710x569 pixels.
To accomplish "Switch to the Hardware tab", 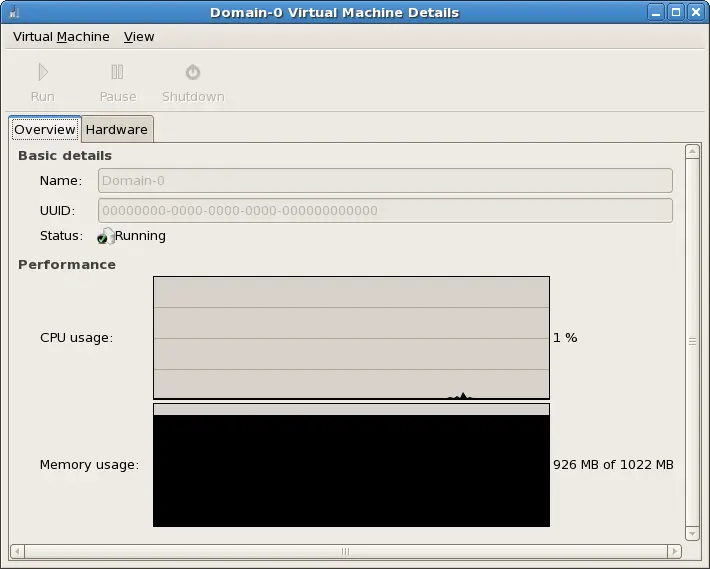I will click(x=117, y=129).
